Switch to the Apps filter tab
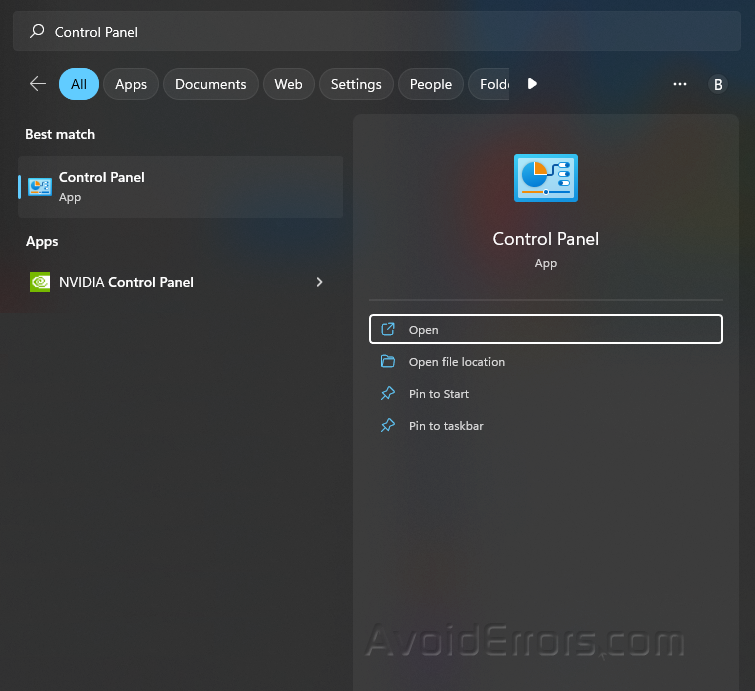The height and width of the screenshot is (691, 755). pos(131,84)
